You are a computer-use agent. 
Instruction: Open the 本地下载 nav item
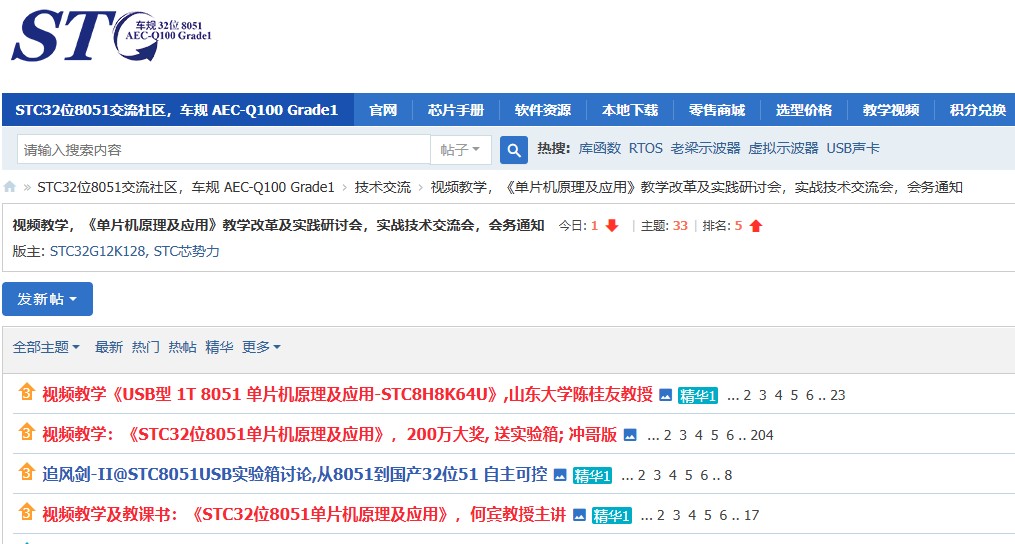coord(630,110)
